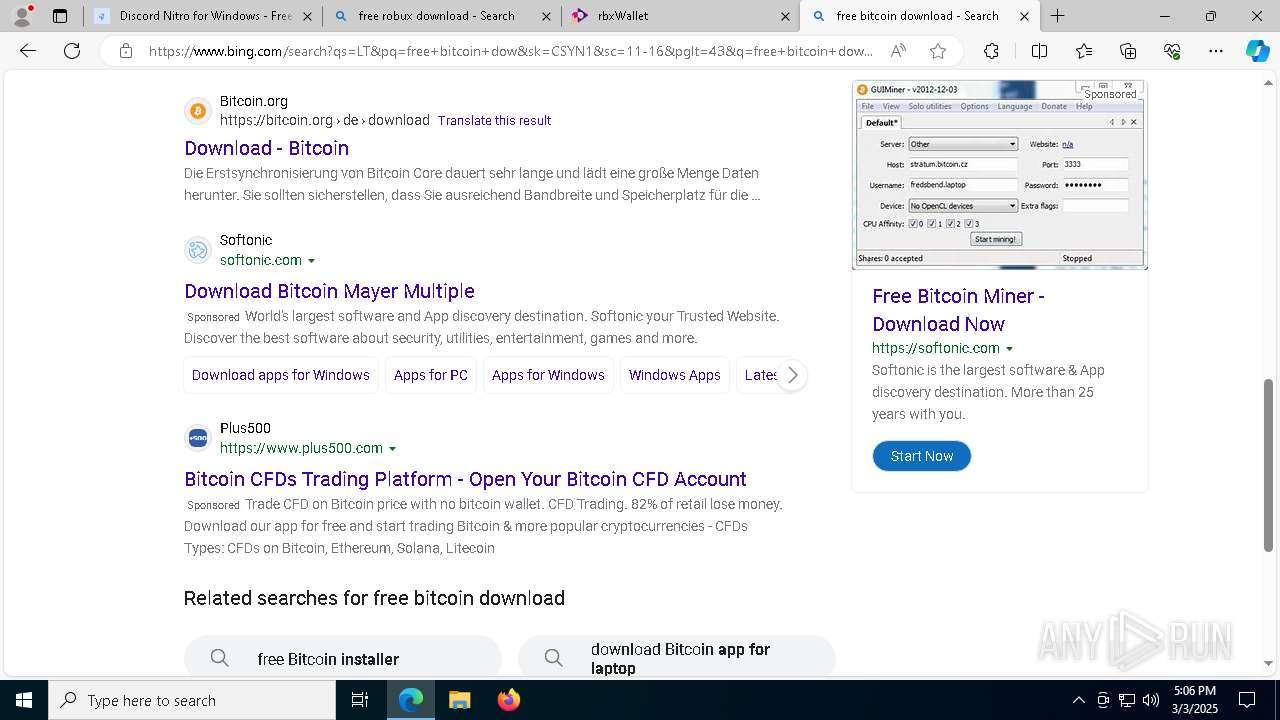1280x720 pixels.
Task: Click Download apps for Windows chip
Action: pos(281,375)
